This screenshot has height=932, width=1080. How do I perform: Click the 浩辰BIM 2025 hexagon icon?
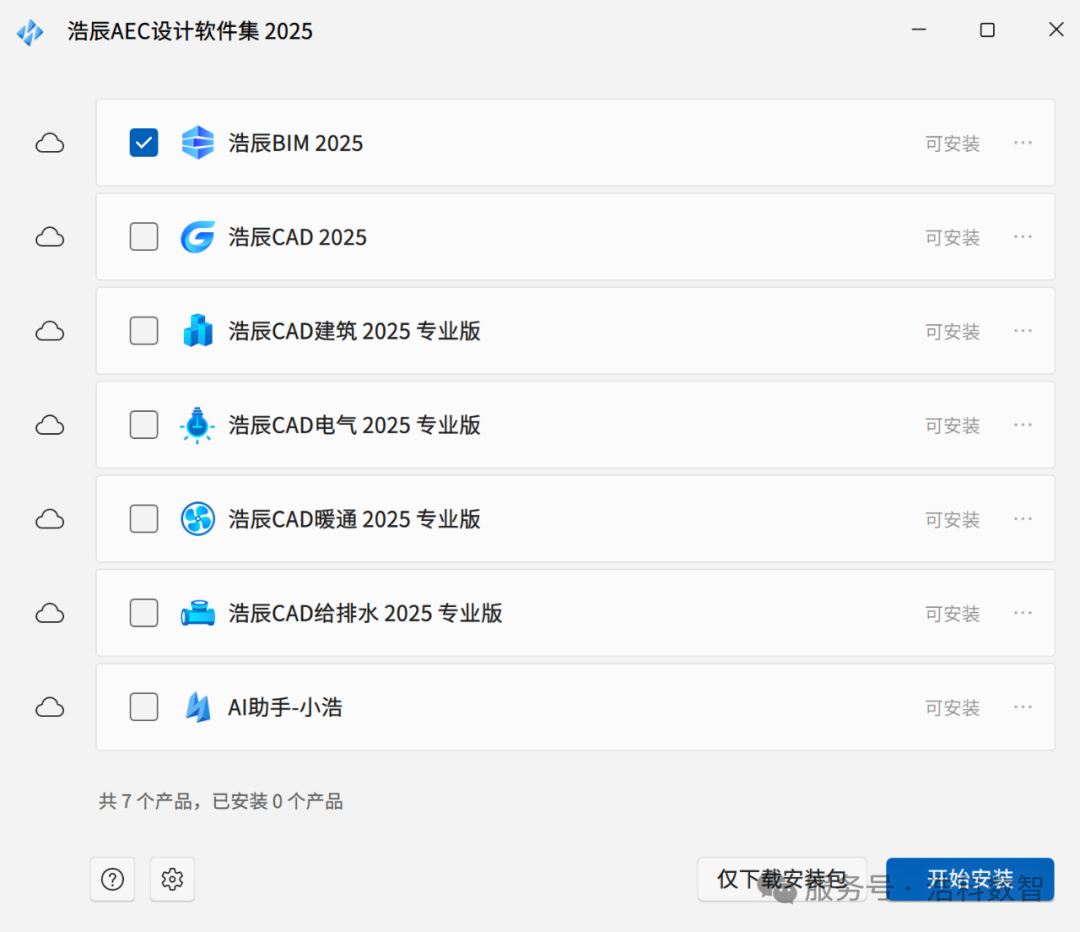tap(198, 143)
